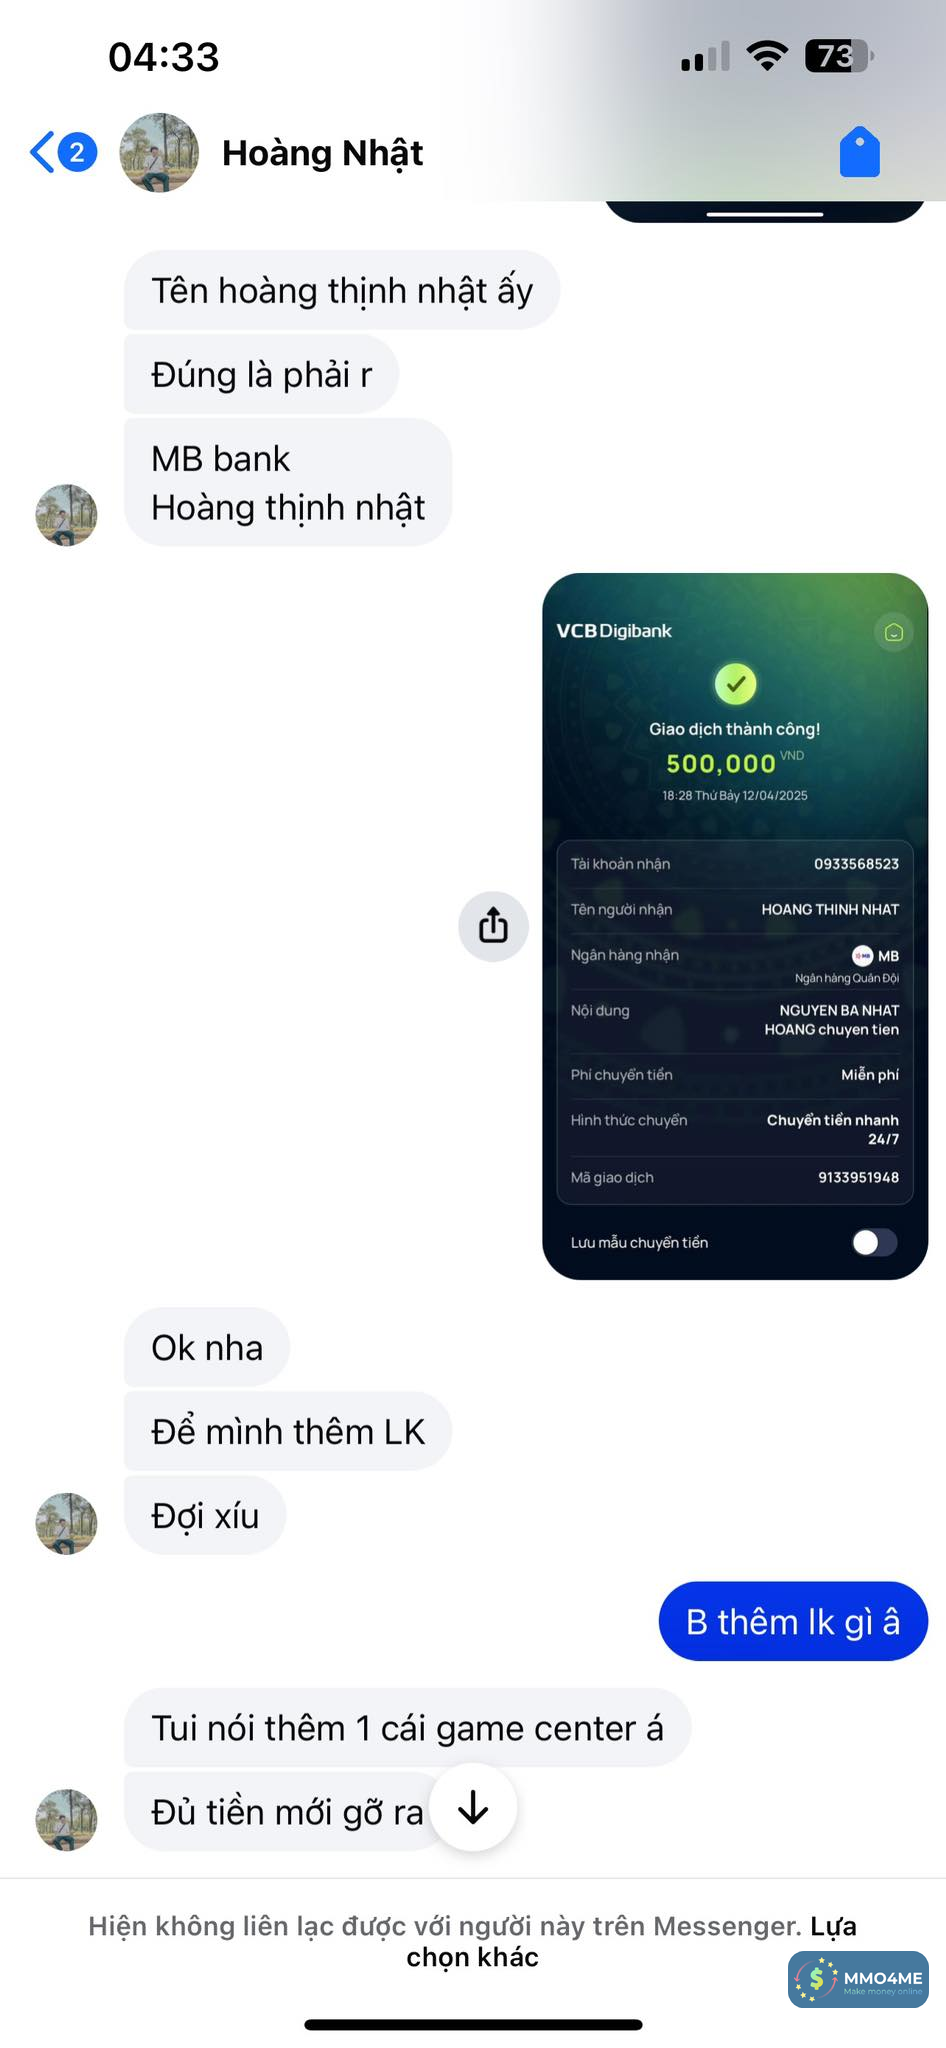Open Hoàng Nhật's profile picture in header

point(159,153)
